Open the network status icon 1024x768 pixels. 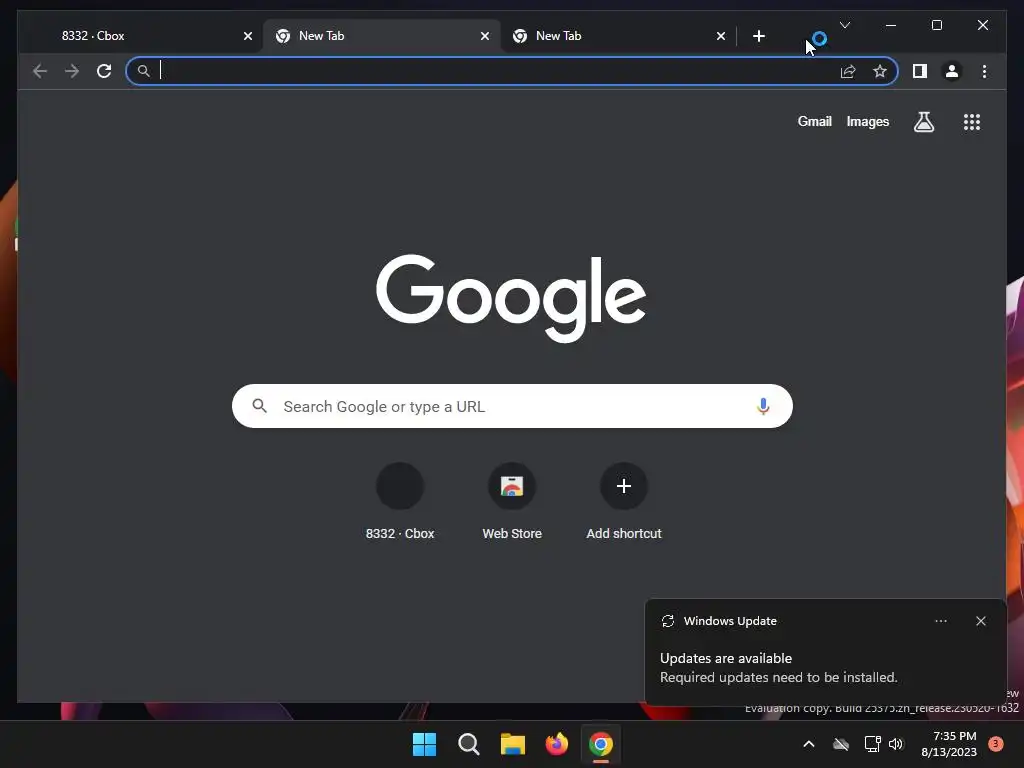click(872, 744)
